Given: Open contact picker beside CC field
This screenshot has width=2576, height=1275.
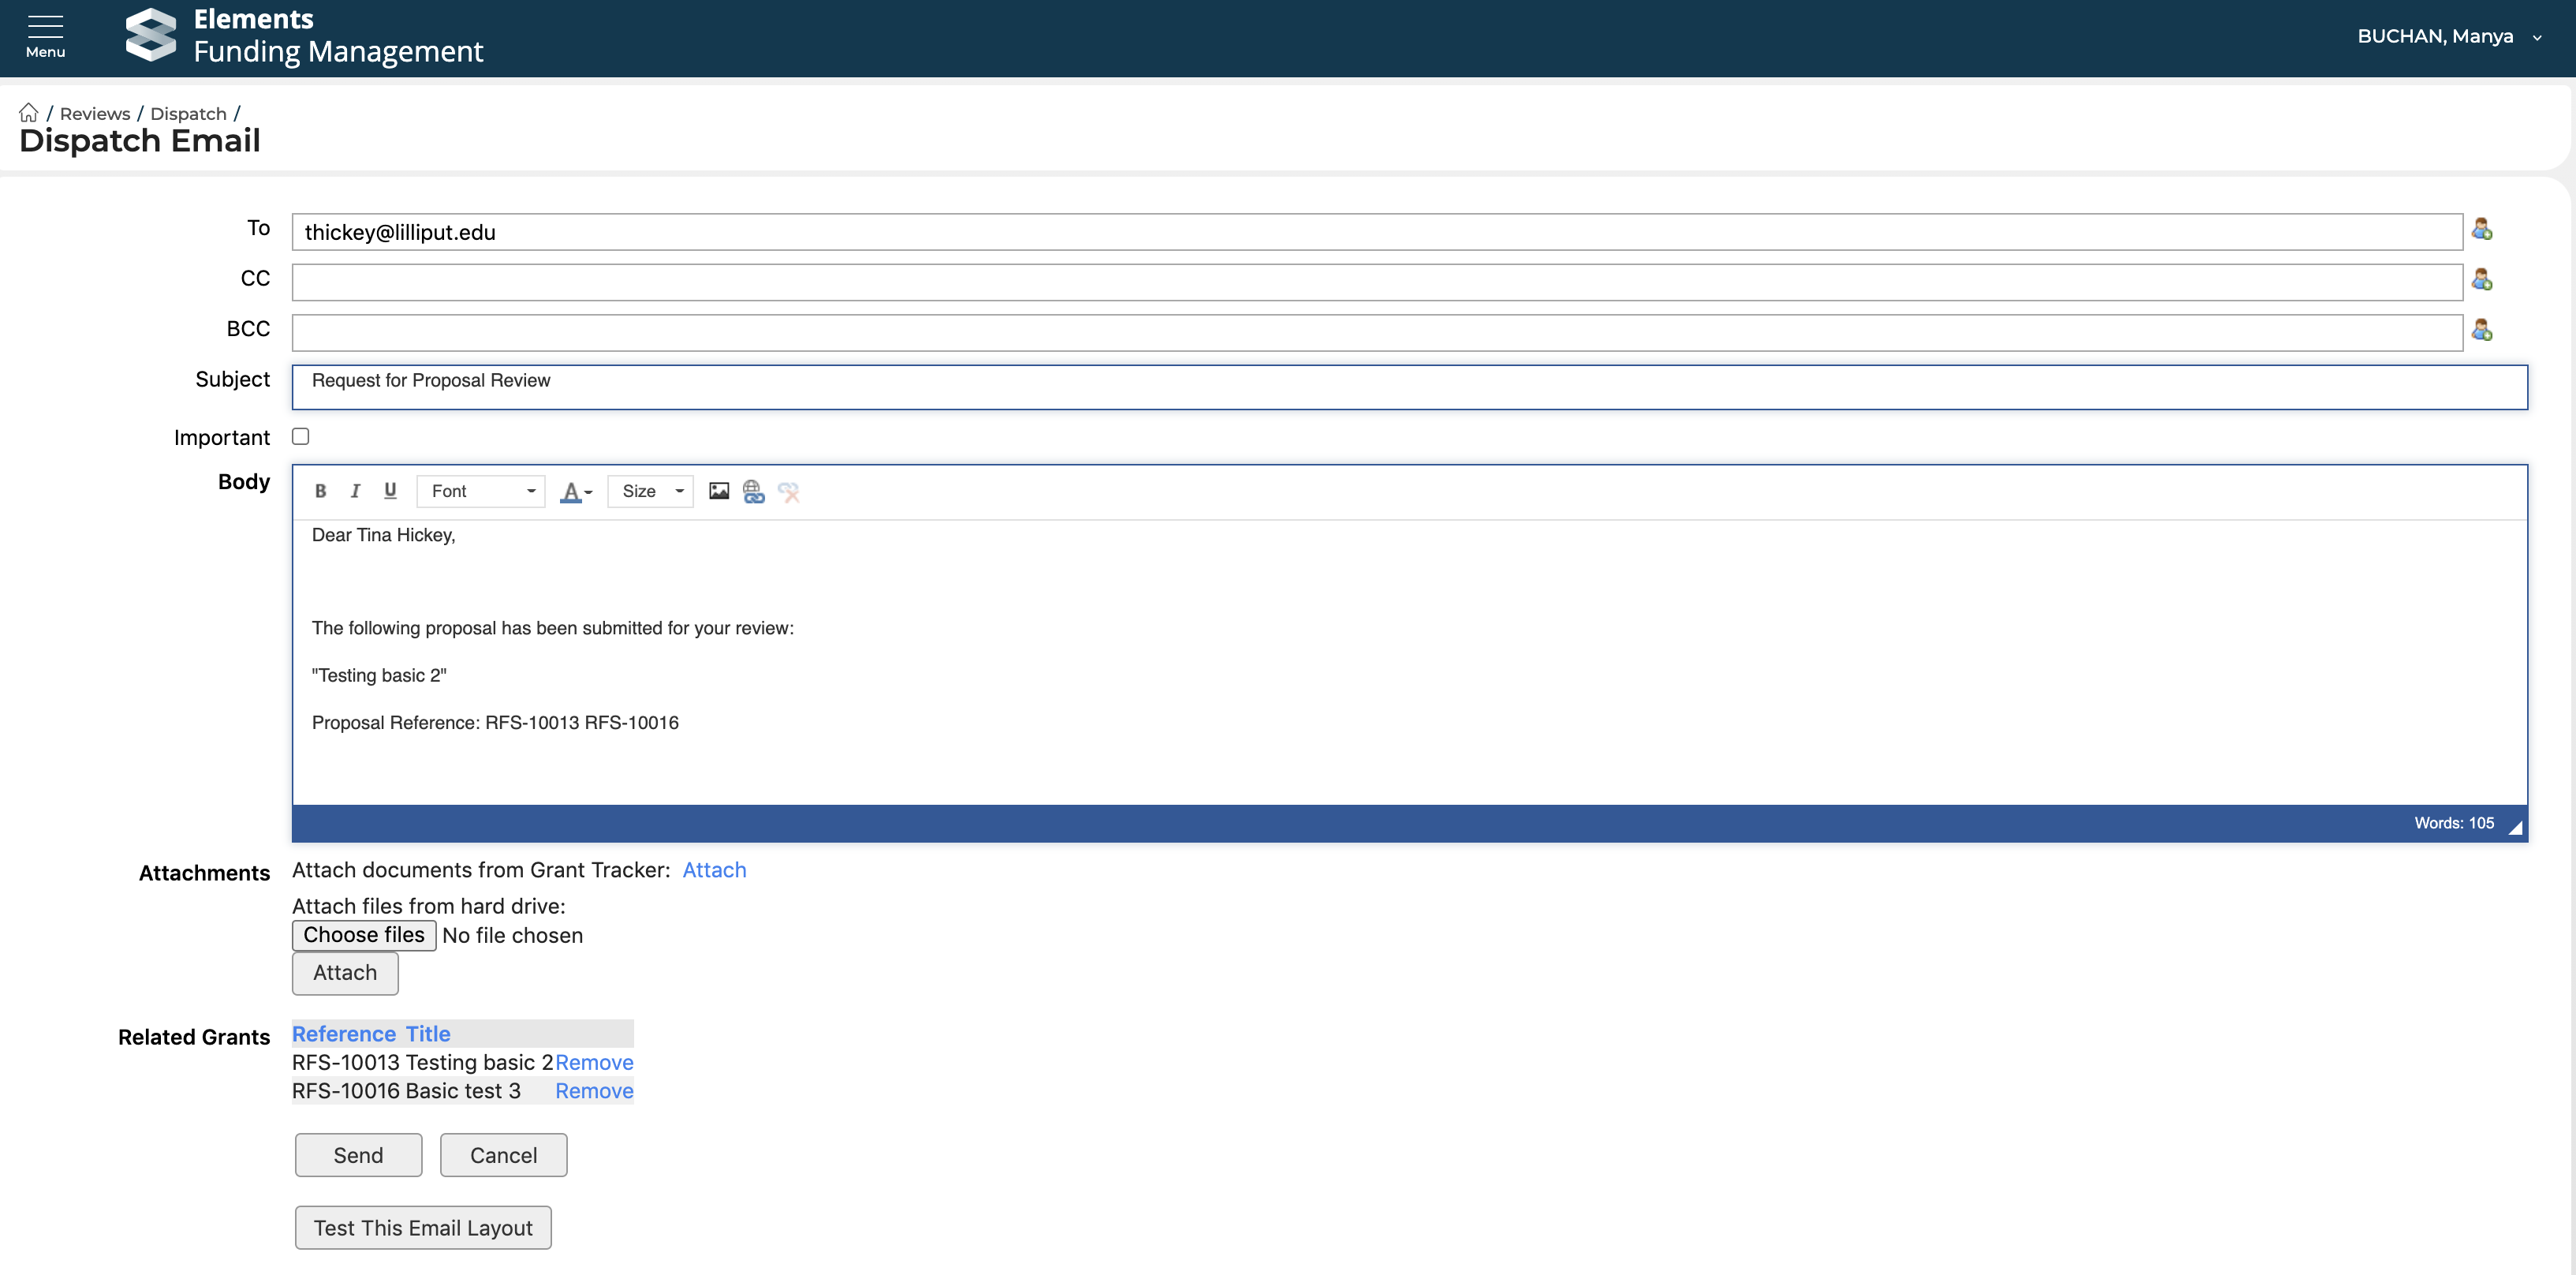Looking at the screenshot, I should [x=2481, y=280].
